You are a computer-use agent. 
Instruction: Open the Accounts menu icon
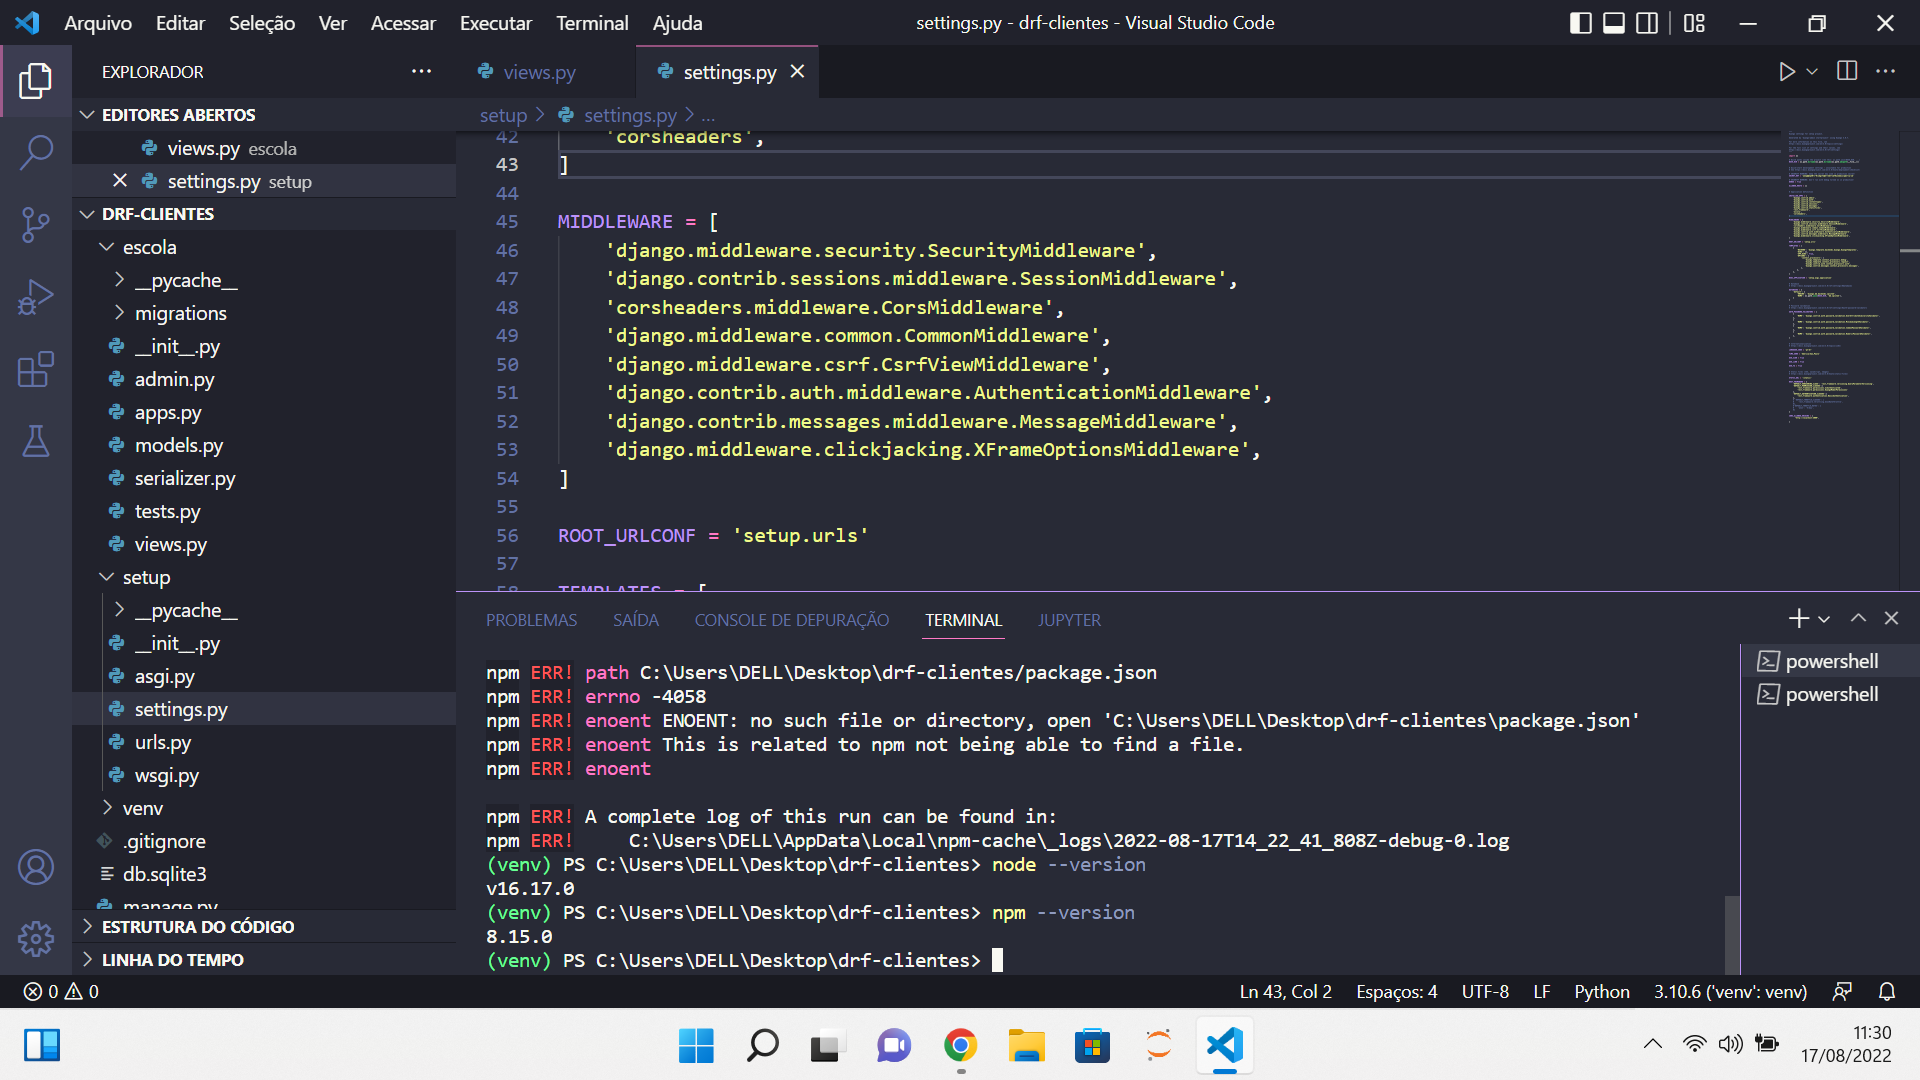click(36, 867)
